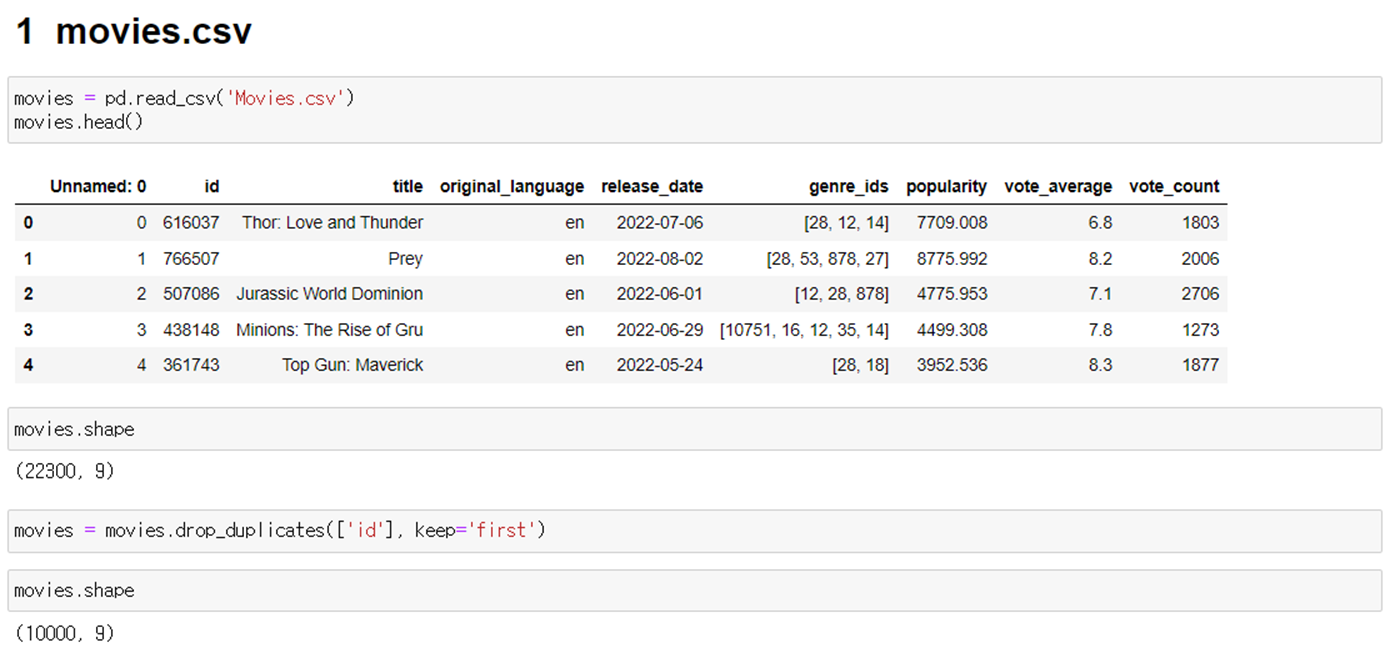Click the title cell 'Thor: Love and Thunder'
Image resolution: width=1390 pixels, height=658 pixels.
pos(333,222)
